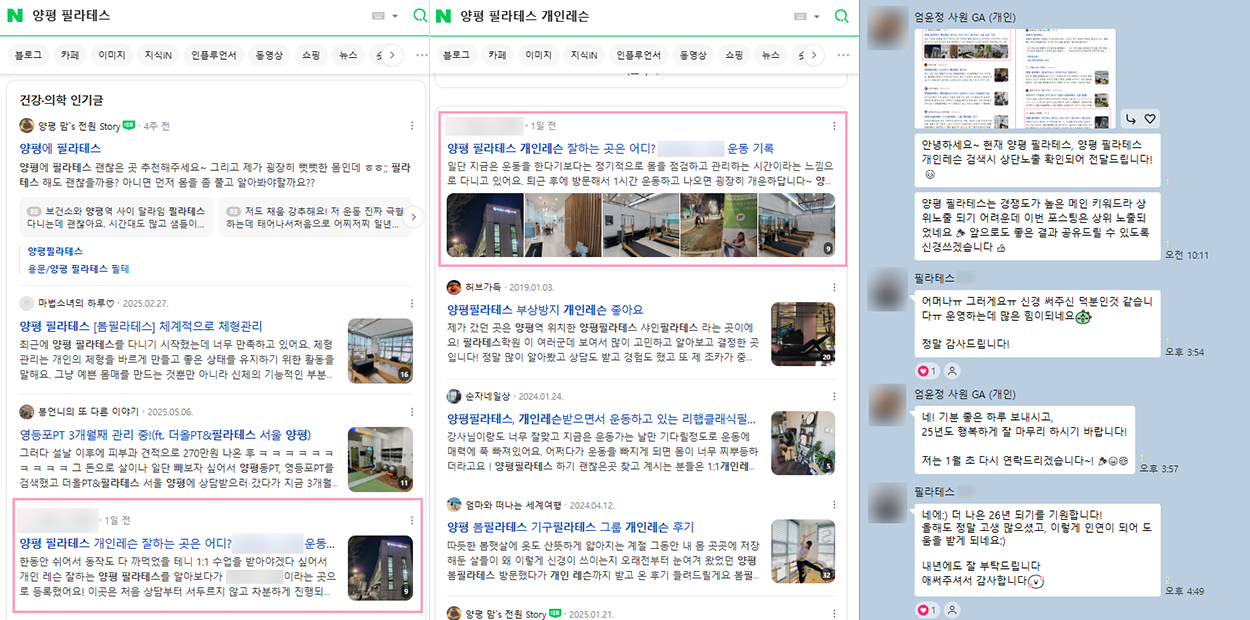Screen dimensions: 1250x620
Task: Open the 5-photo thumbnail of 손자네일상 post
Action: [x=803, y=443]
